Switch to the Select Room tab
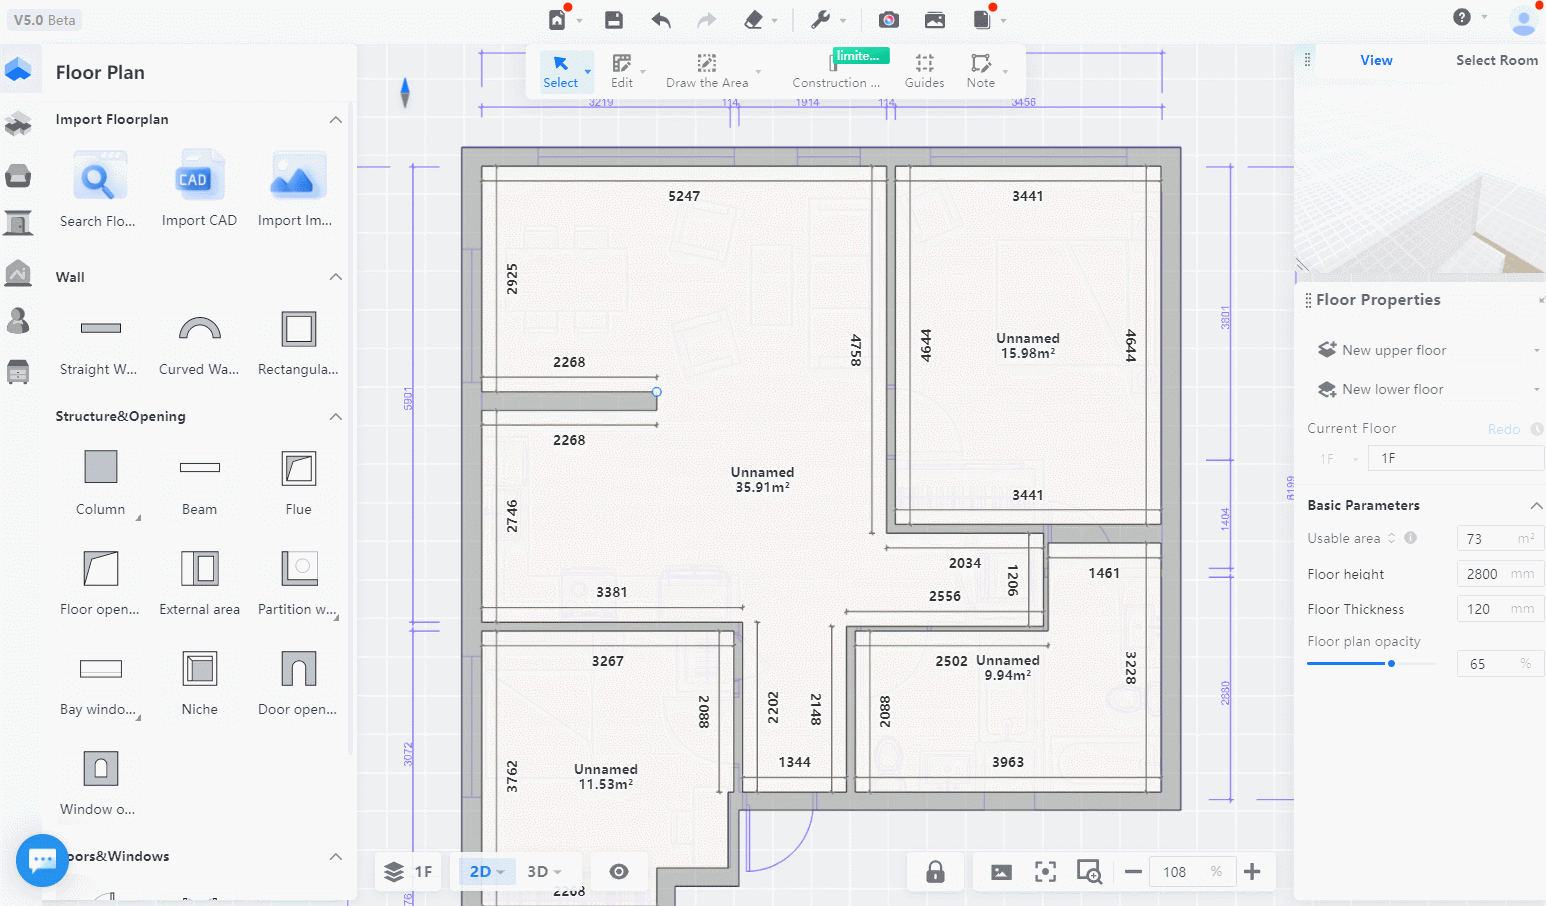The width and height of the screenshot is (1546, 906). (x=1496, y=61)
